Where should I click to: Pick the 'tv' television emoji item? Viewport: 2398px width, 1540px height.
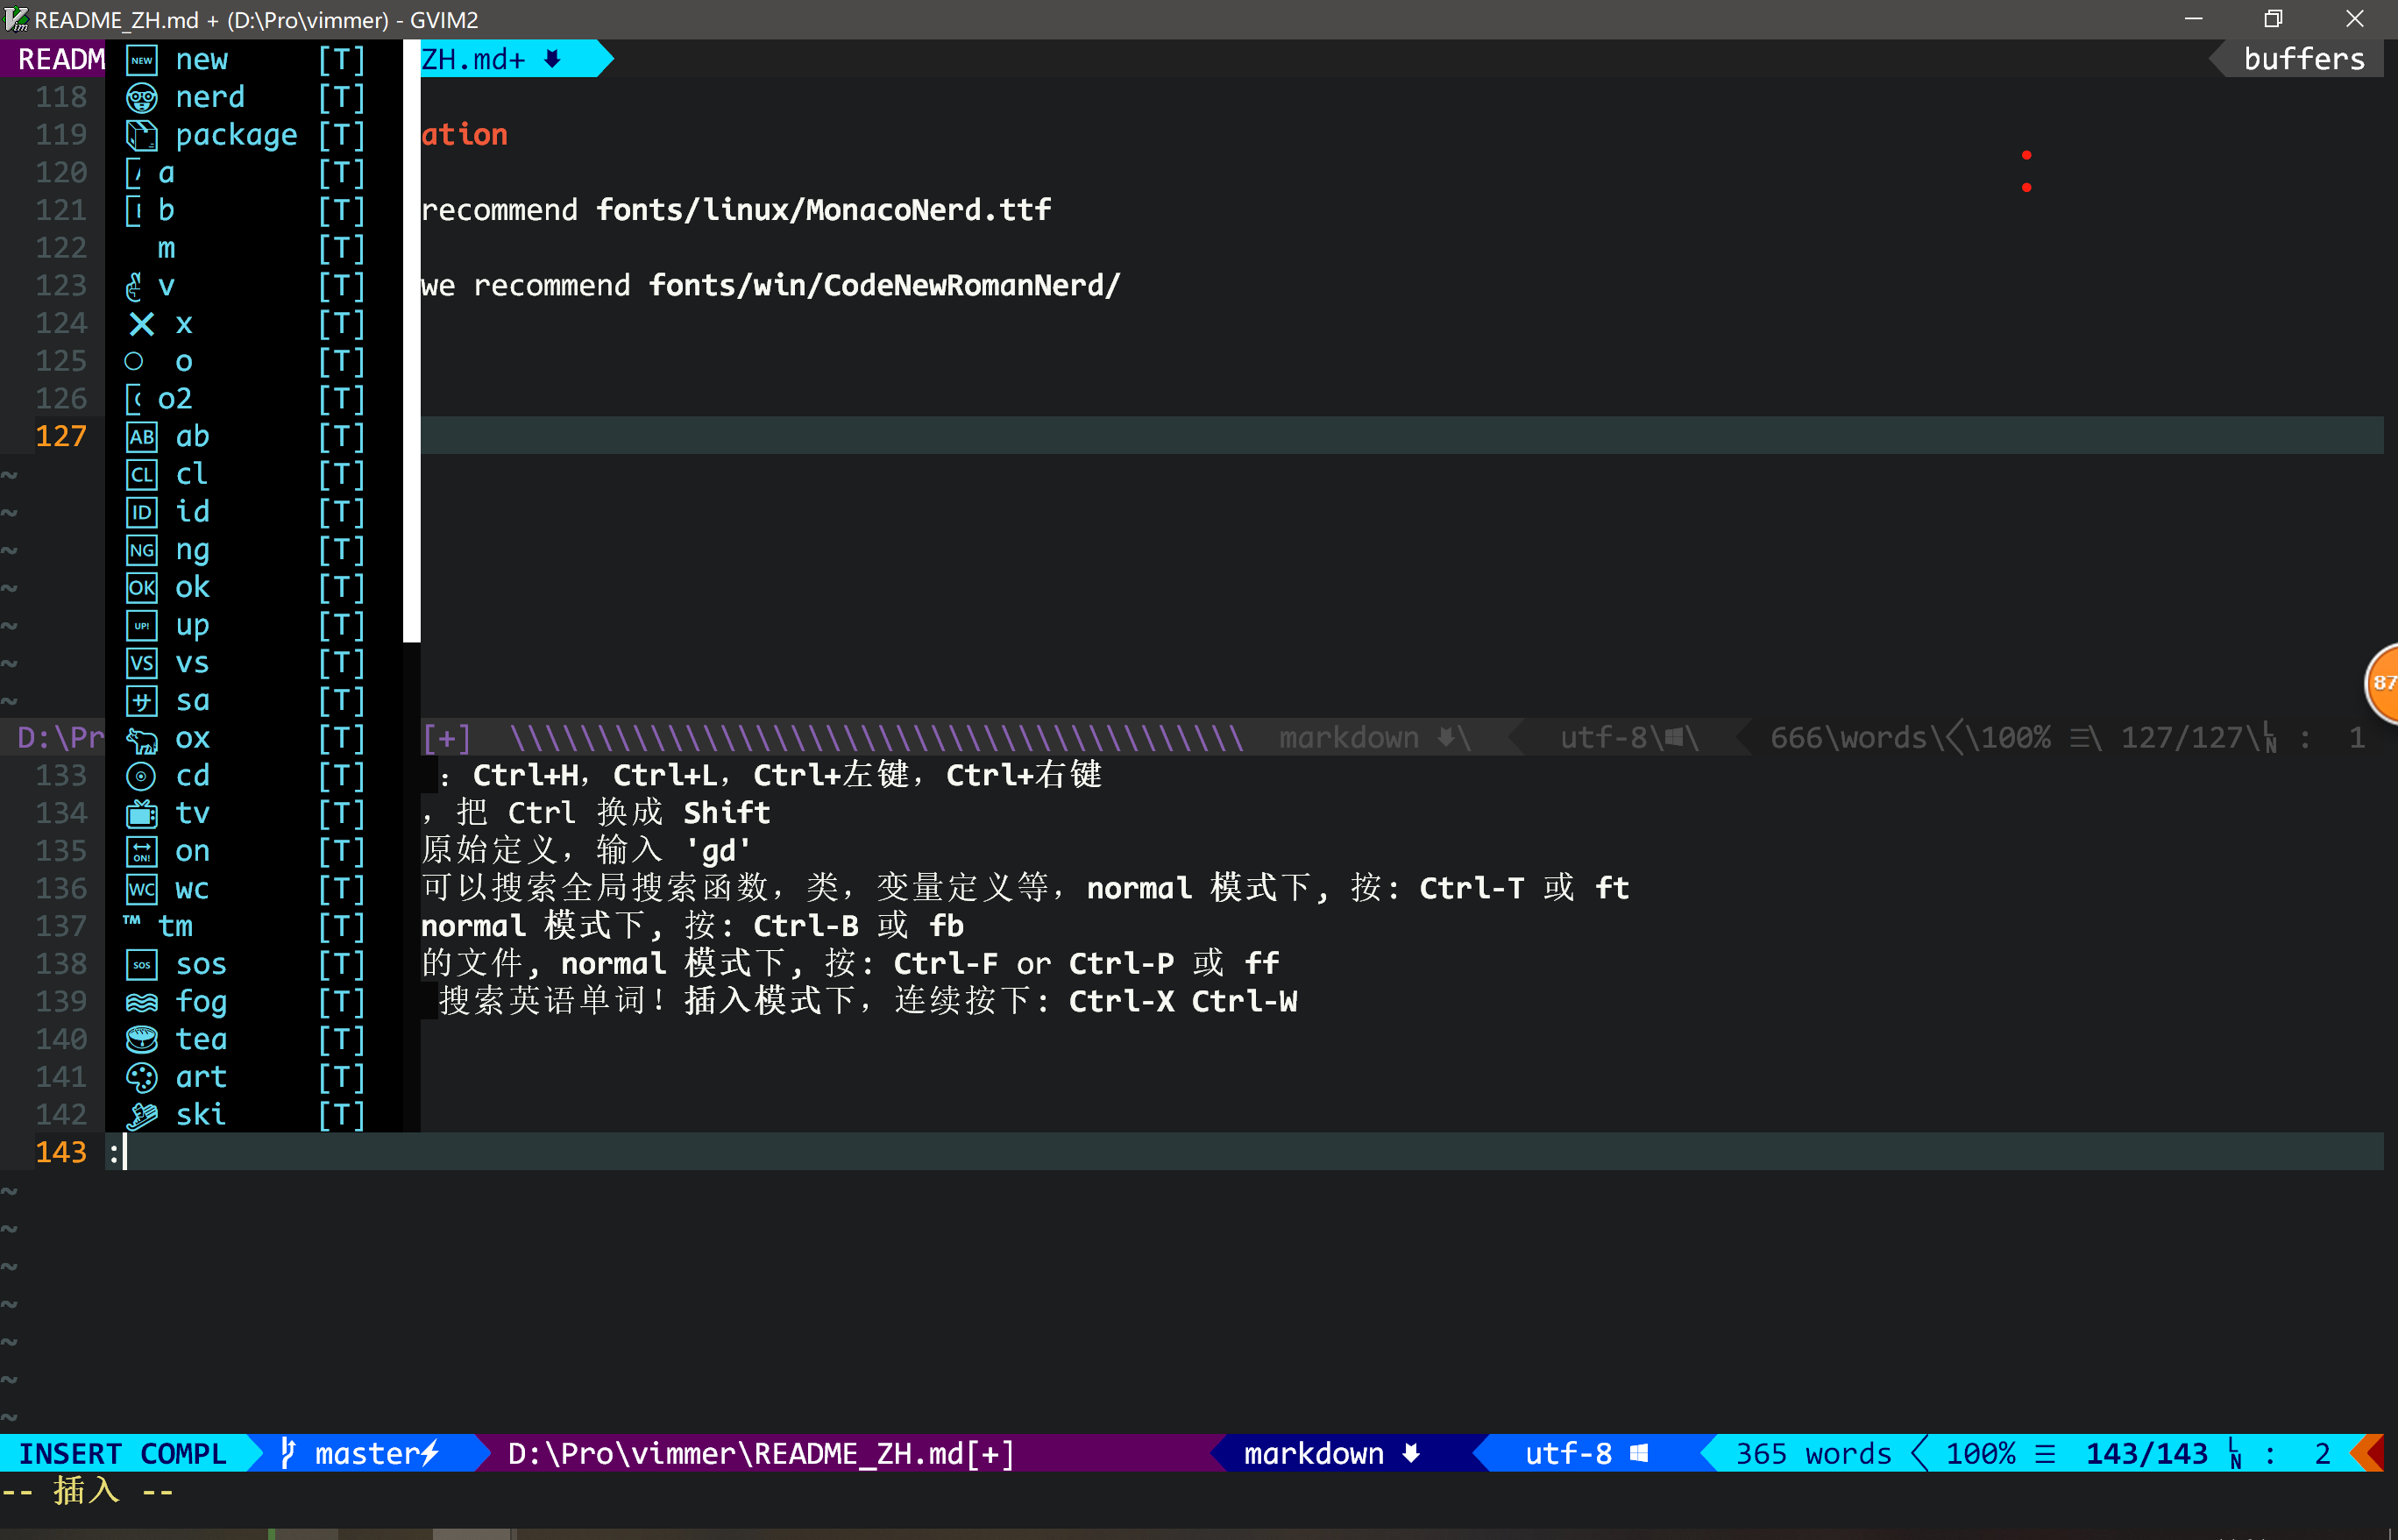[x=254, y=814]
